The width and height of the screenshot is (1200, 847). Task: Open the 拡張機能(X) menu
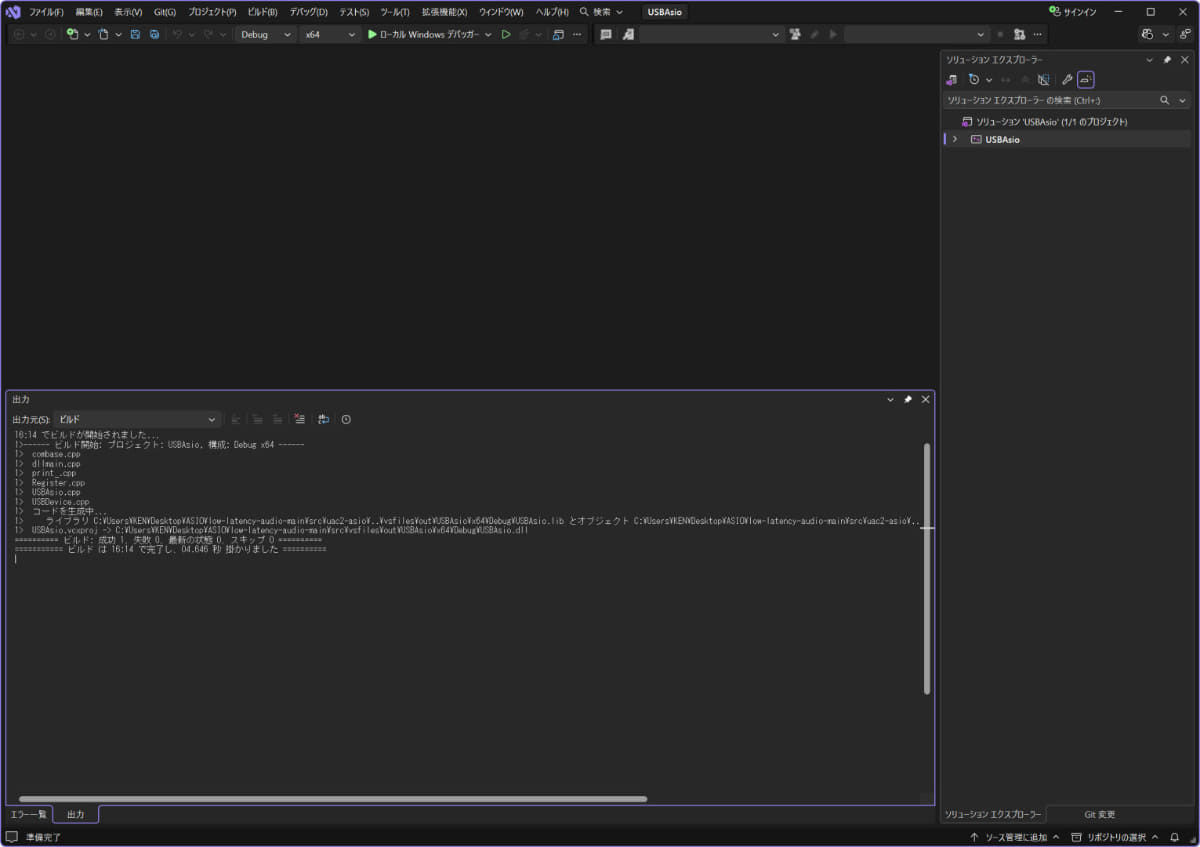tap(444, 12)
